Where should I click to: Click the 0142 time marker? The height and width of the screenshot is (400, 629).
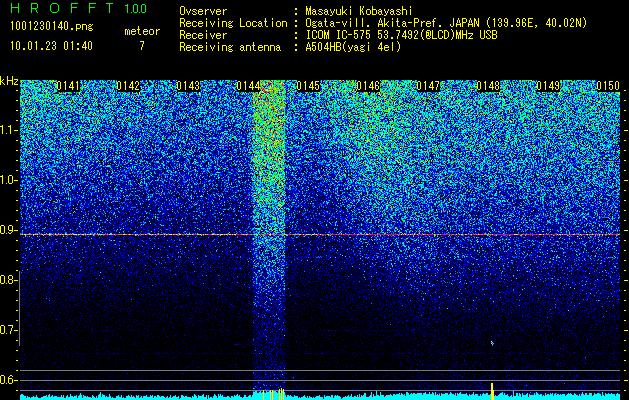coord(128,86)
